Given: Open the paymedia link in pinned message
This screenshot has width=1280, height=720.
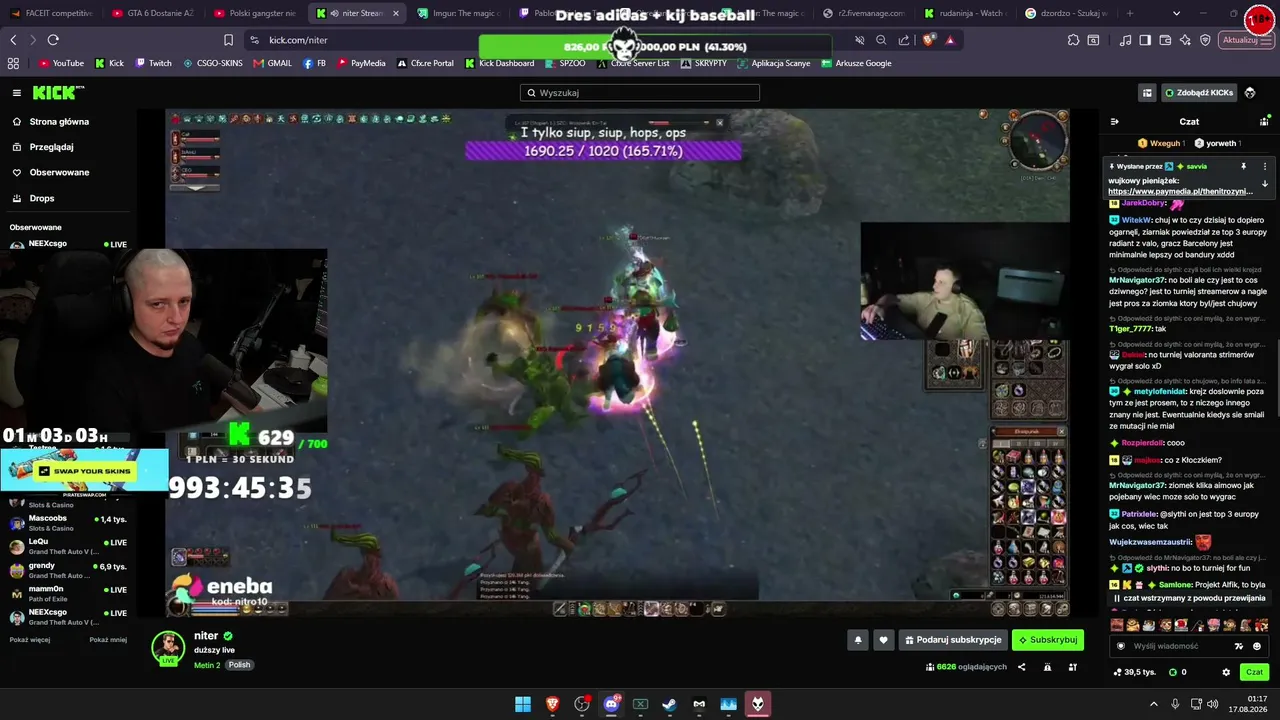Looking at the screenshot, I should [x=1180, y=191].
